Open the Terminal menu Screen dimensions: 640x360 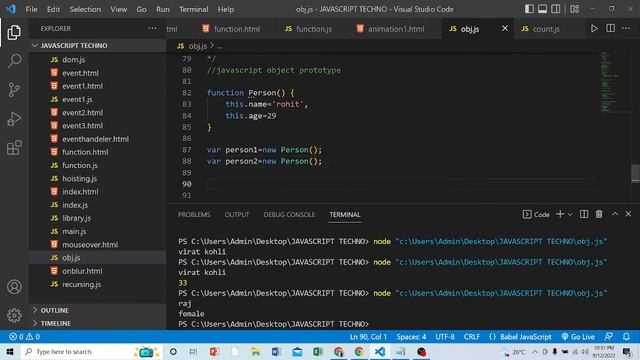click(193, 9)
